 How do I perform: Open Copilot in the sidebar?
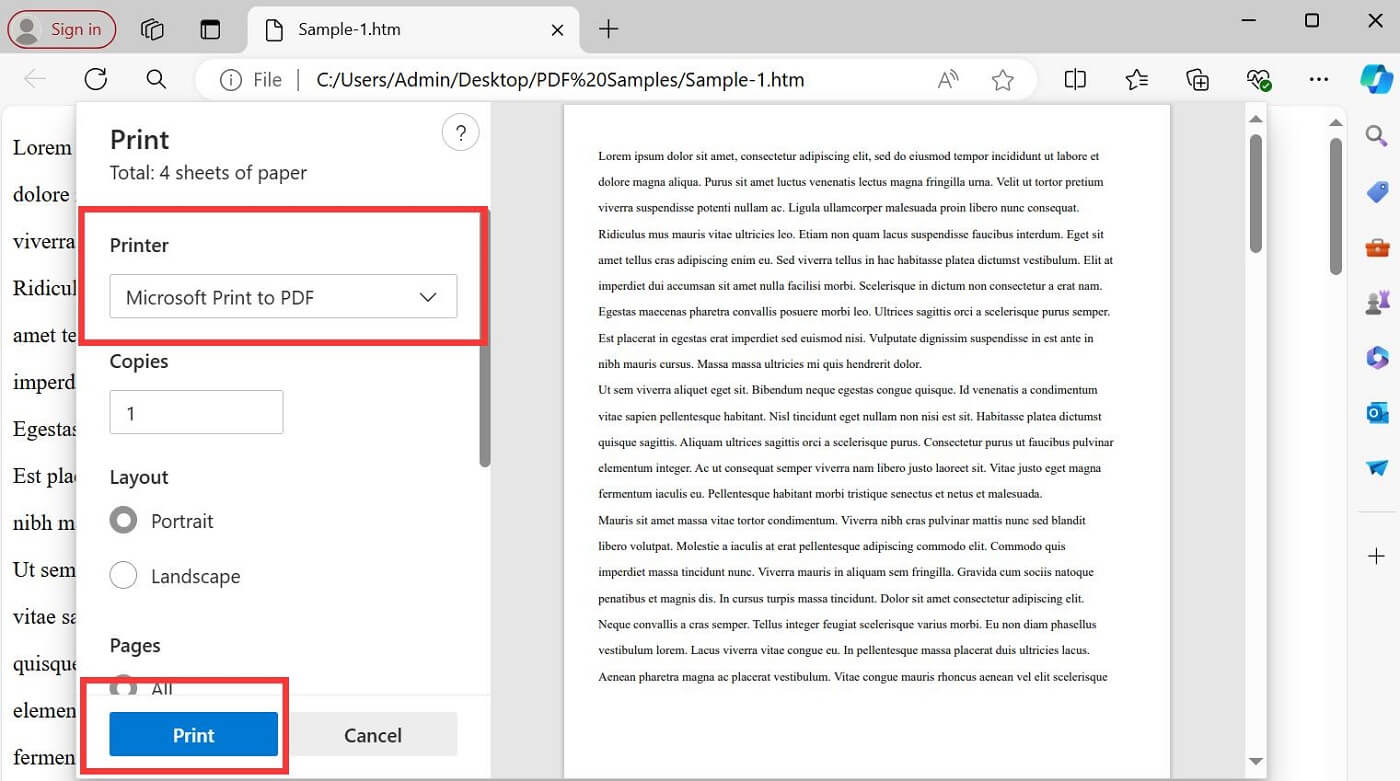(1377, 78)
